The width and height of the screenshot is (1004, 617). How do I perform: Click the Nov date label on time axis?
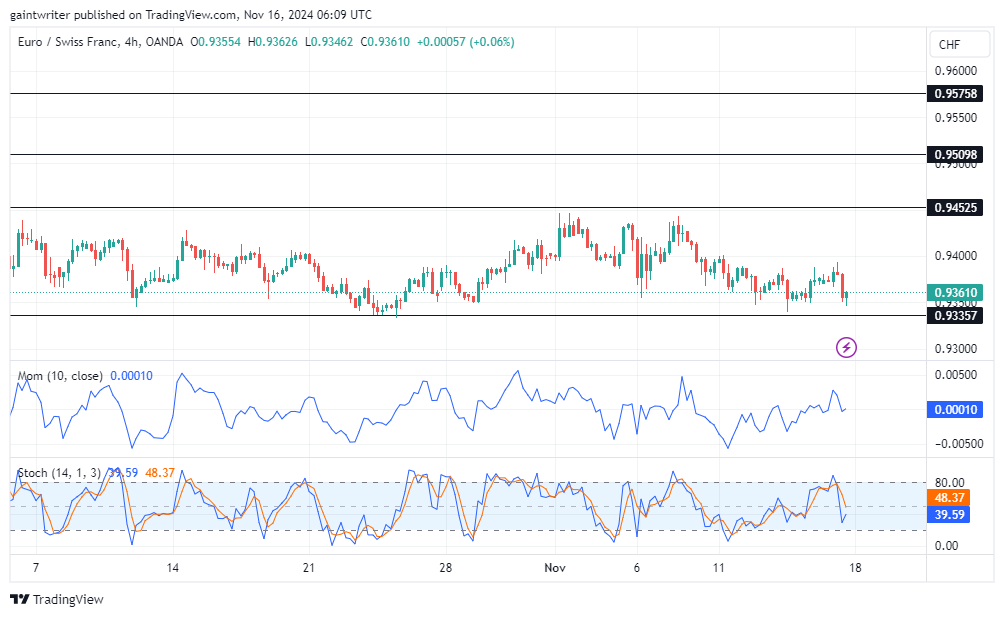point(555,568)
